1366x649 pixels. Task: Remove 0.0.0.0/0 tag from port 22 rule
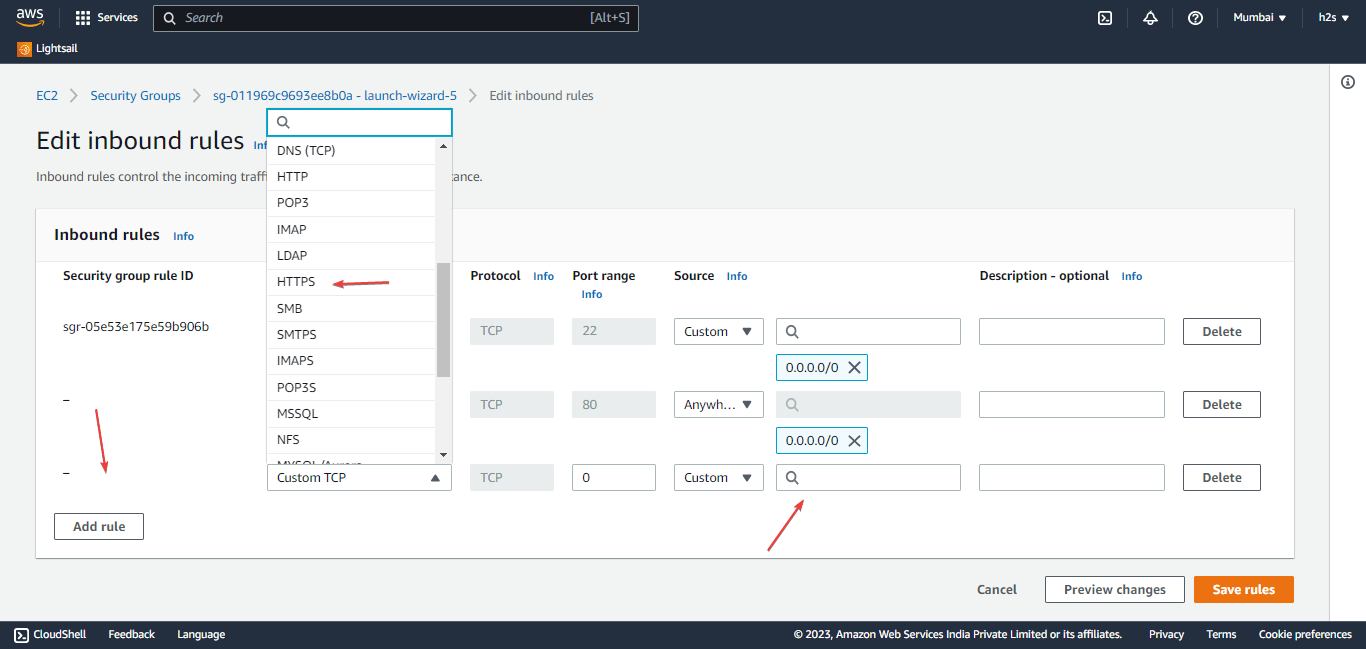click(x=854, y=368)
